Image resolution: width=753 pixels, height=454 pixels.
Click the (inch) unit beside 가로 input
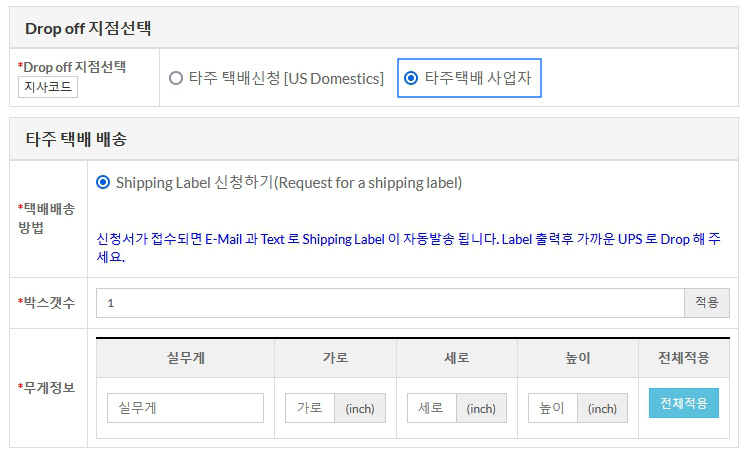(x=360, y=408)
